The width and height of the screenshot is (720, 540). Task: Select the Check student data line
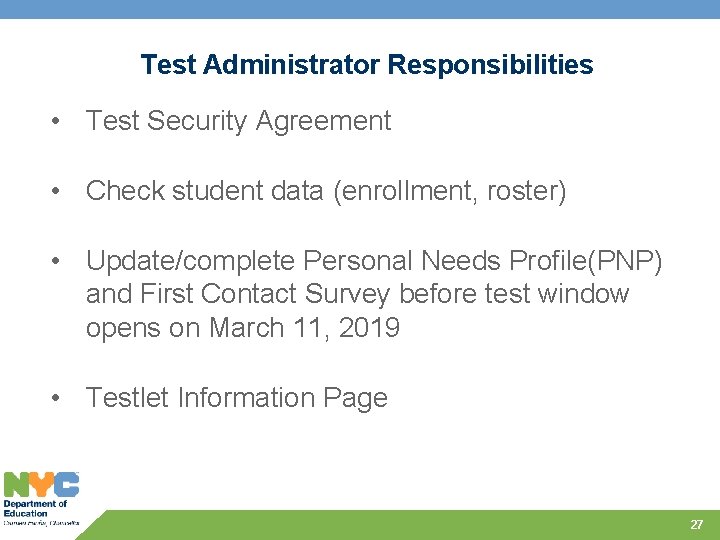coord(326,191)
